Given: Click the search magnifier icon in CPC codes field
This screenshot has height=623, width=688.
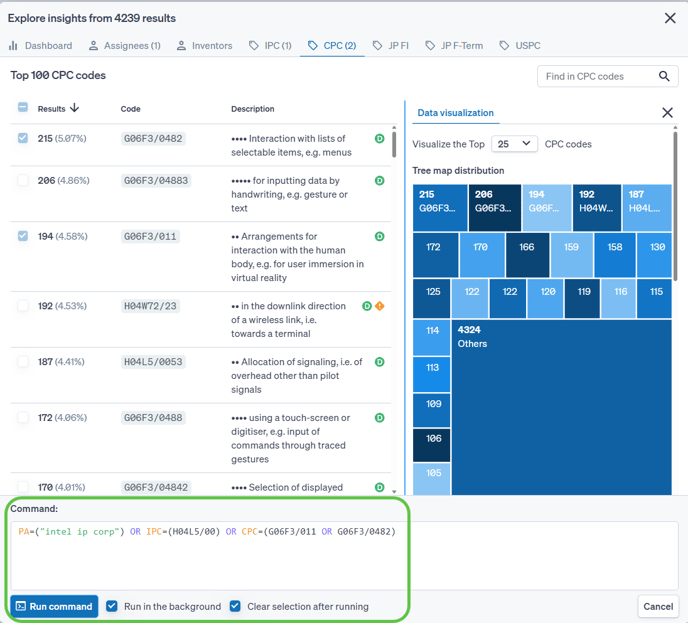Looking at the screenshot, I should tap(665, 76).
